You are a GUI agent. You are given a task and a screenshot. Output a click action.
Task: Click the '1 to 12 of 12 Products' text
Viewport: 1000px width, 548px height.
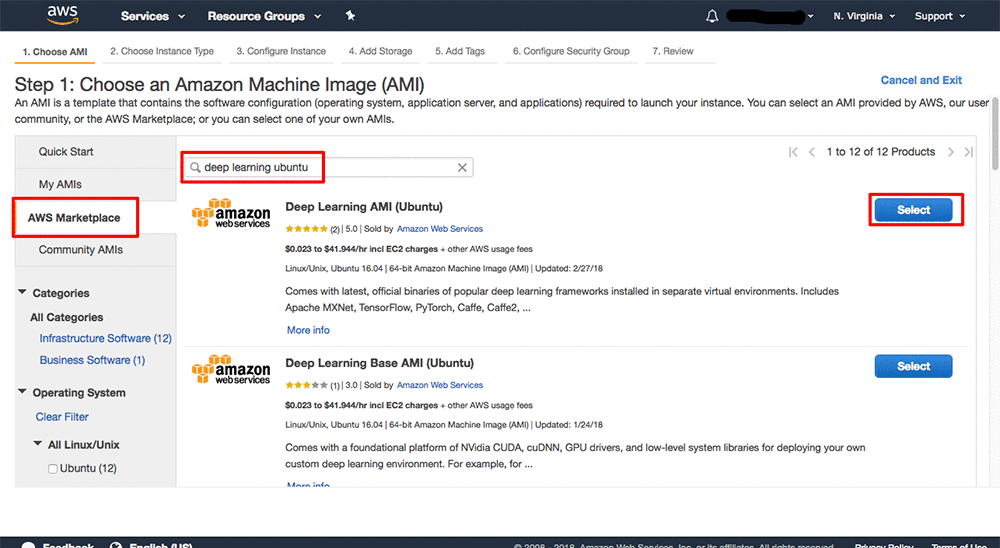click(881, 152)
